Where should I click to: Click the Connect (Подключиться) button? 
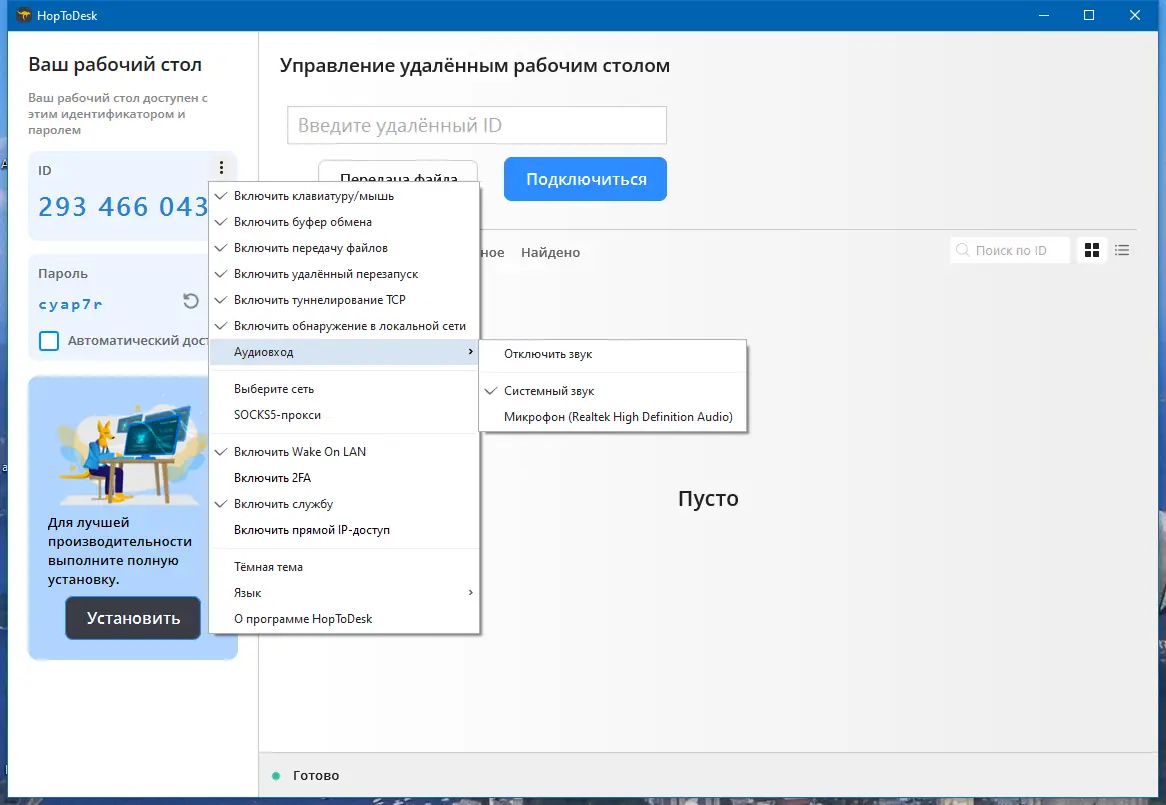(x=585, y=179)
